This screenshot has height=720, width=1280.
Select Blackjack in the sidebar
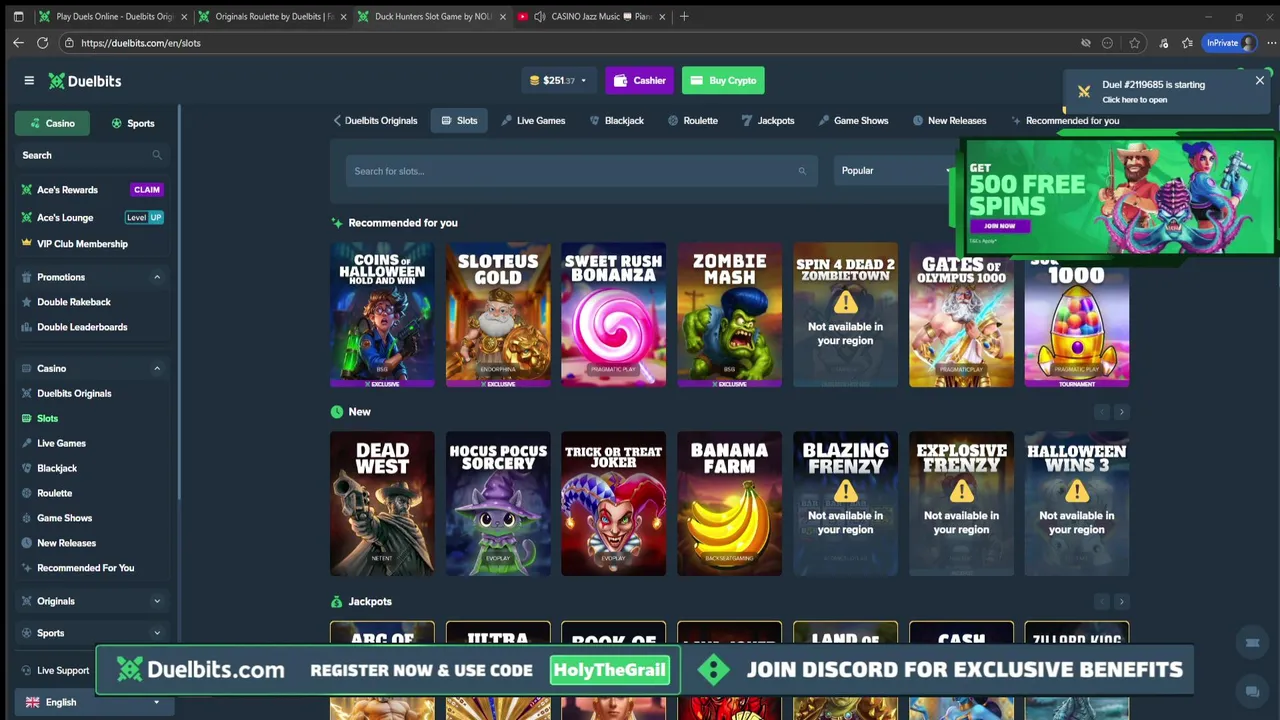pos(57,468)
